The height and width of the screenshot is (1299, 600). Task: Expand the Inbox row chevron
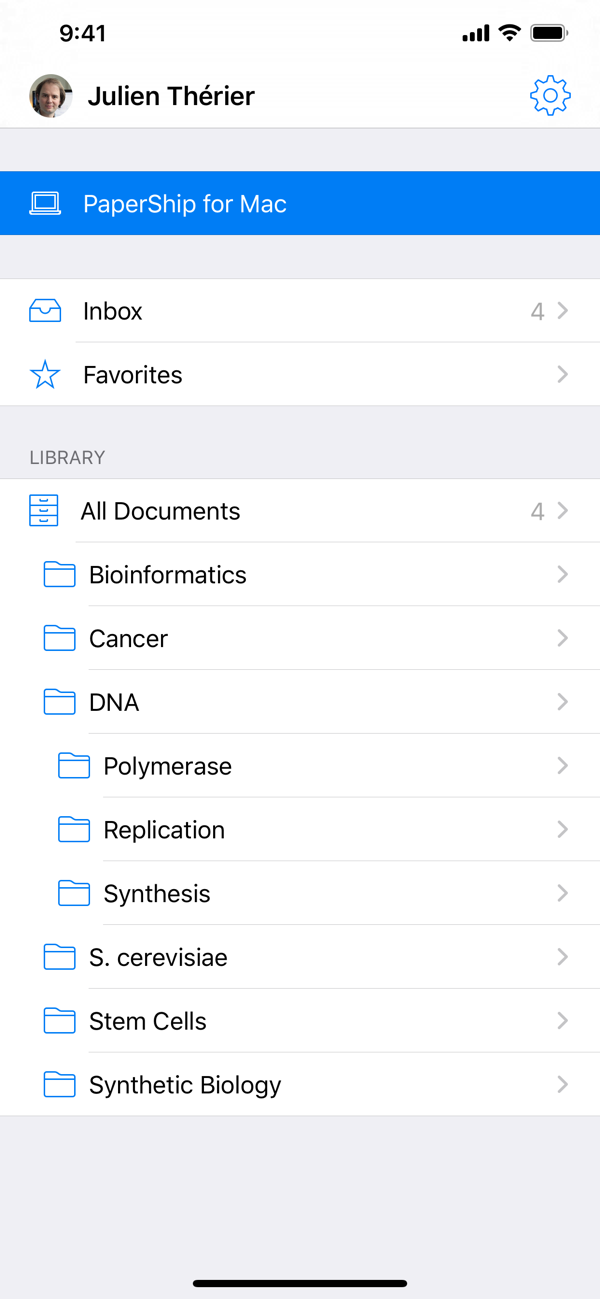pyautogui.click(x=562, y=311)
